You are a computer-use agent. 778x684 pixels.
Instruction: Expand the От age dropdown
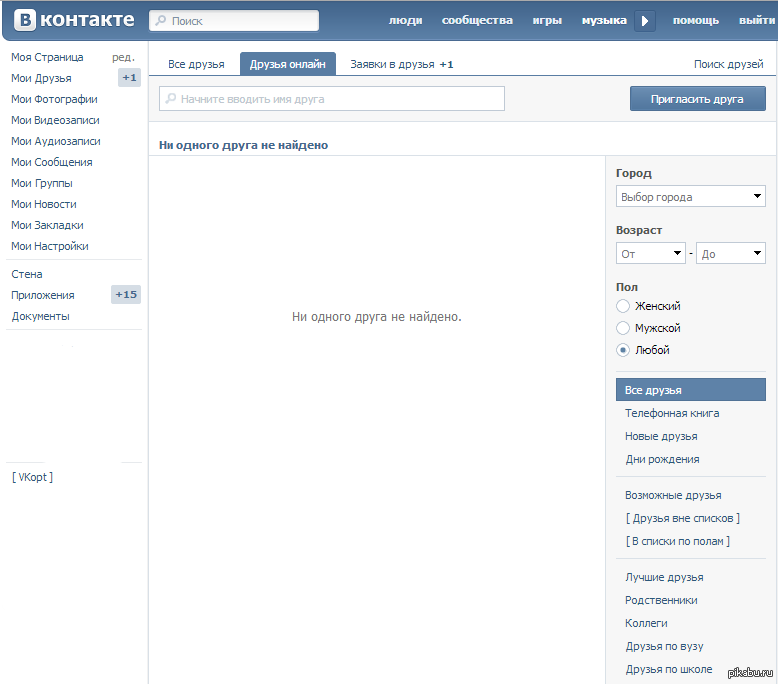pyautogui.click(x=651, y=254)
